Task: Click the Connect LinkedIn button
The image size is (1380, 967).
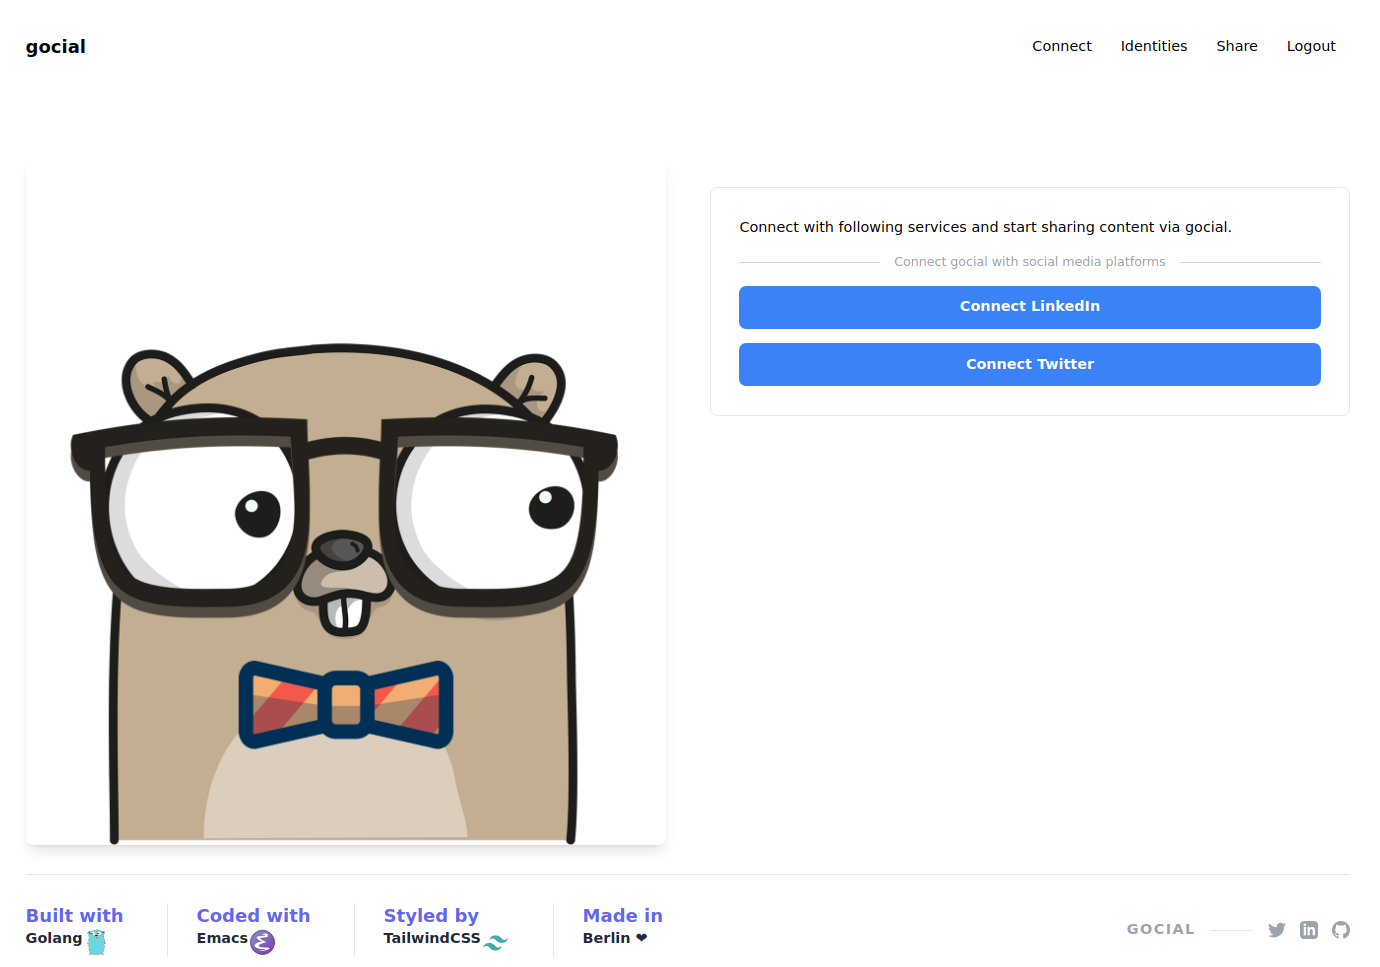Action: point(1030,307)
